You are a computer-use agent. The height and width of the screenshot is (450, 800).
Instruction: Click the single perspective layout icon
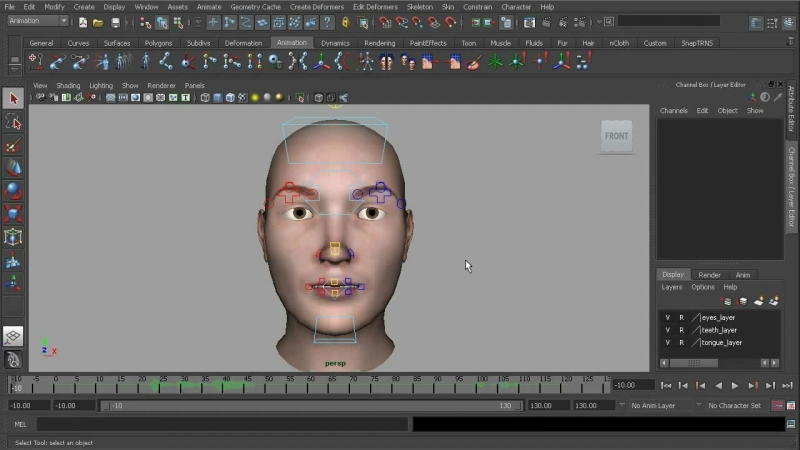[13, 336]
